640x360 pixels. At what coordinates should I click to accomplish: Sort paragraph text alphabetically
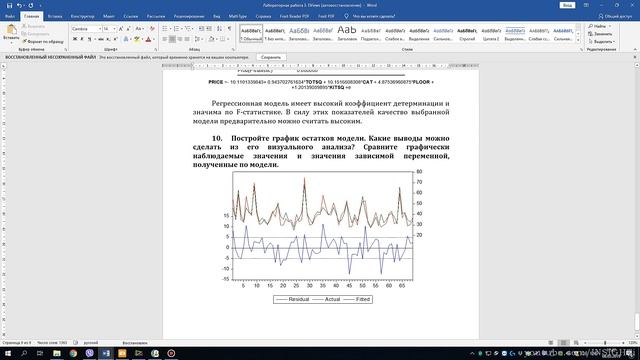pos(220,29)
